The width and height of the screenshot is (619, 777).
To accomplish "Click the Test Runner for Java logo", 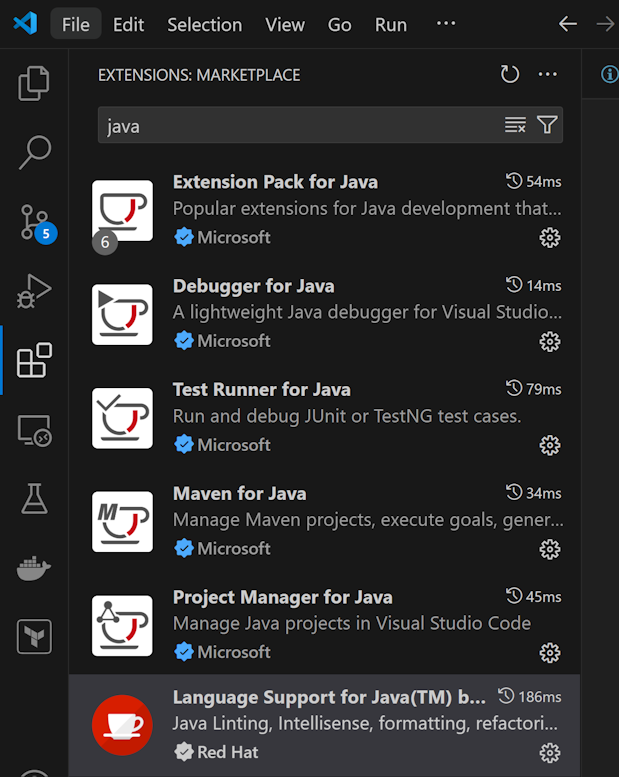I will tap(122, 418).
